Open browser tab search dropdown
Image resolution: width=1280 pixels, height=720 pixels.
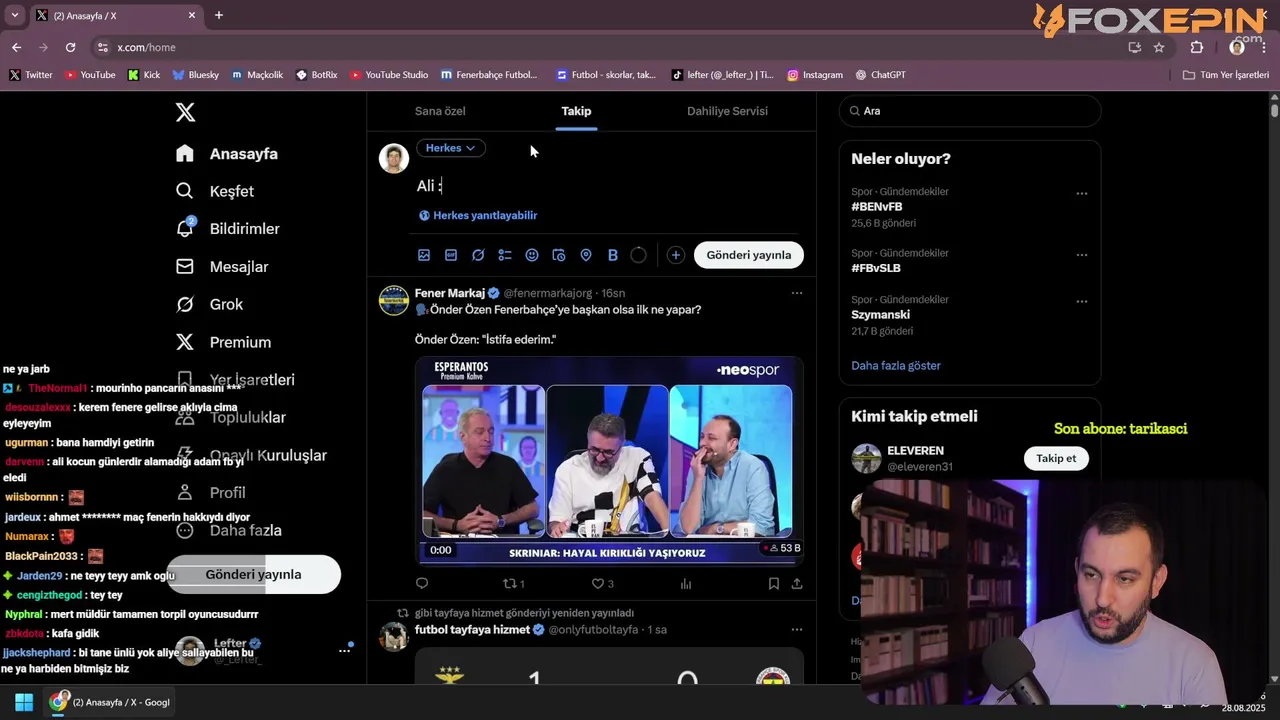(x=14, y=15)
